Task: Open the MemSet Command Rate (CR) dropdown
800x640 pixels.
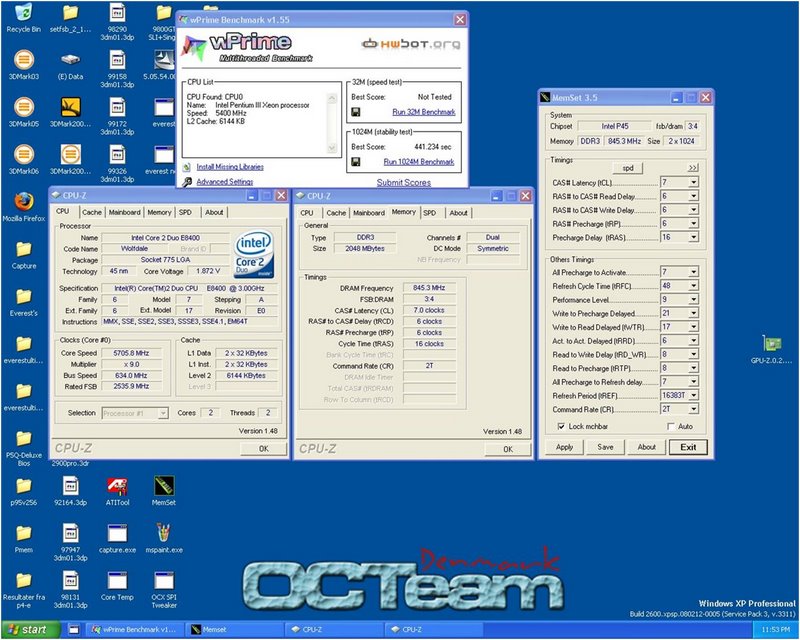Action: [x=693, y=409]
